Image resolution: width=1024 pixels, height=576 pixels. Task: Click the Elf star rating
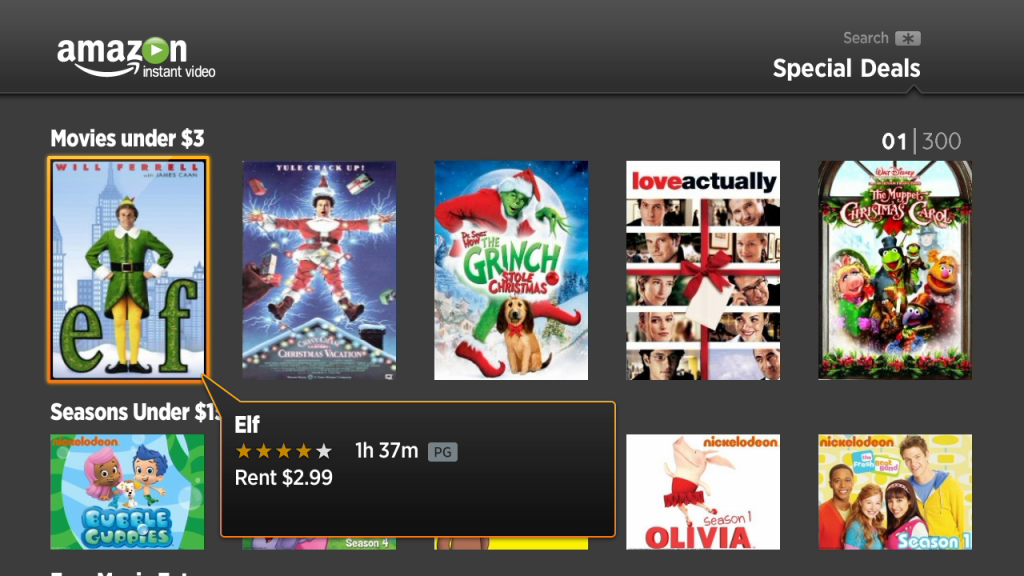coord(283,451)
